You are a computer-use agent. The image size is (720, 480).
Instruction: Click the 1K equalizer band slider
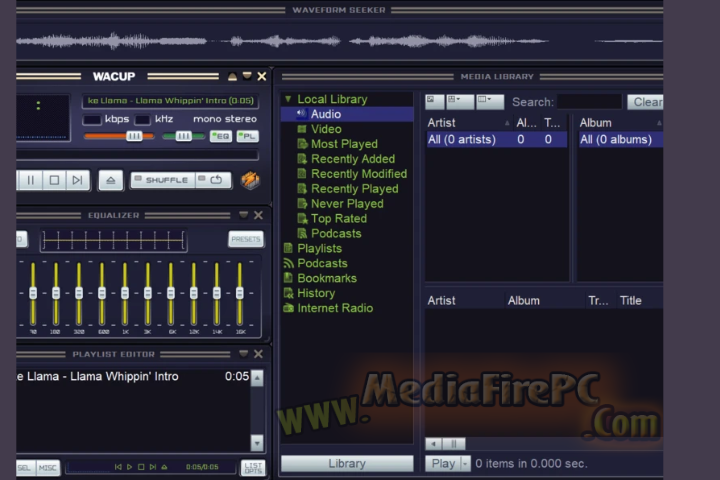(x=125, y=294)
